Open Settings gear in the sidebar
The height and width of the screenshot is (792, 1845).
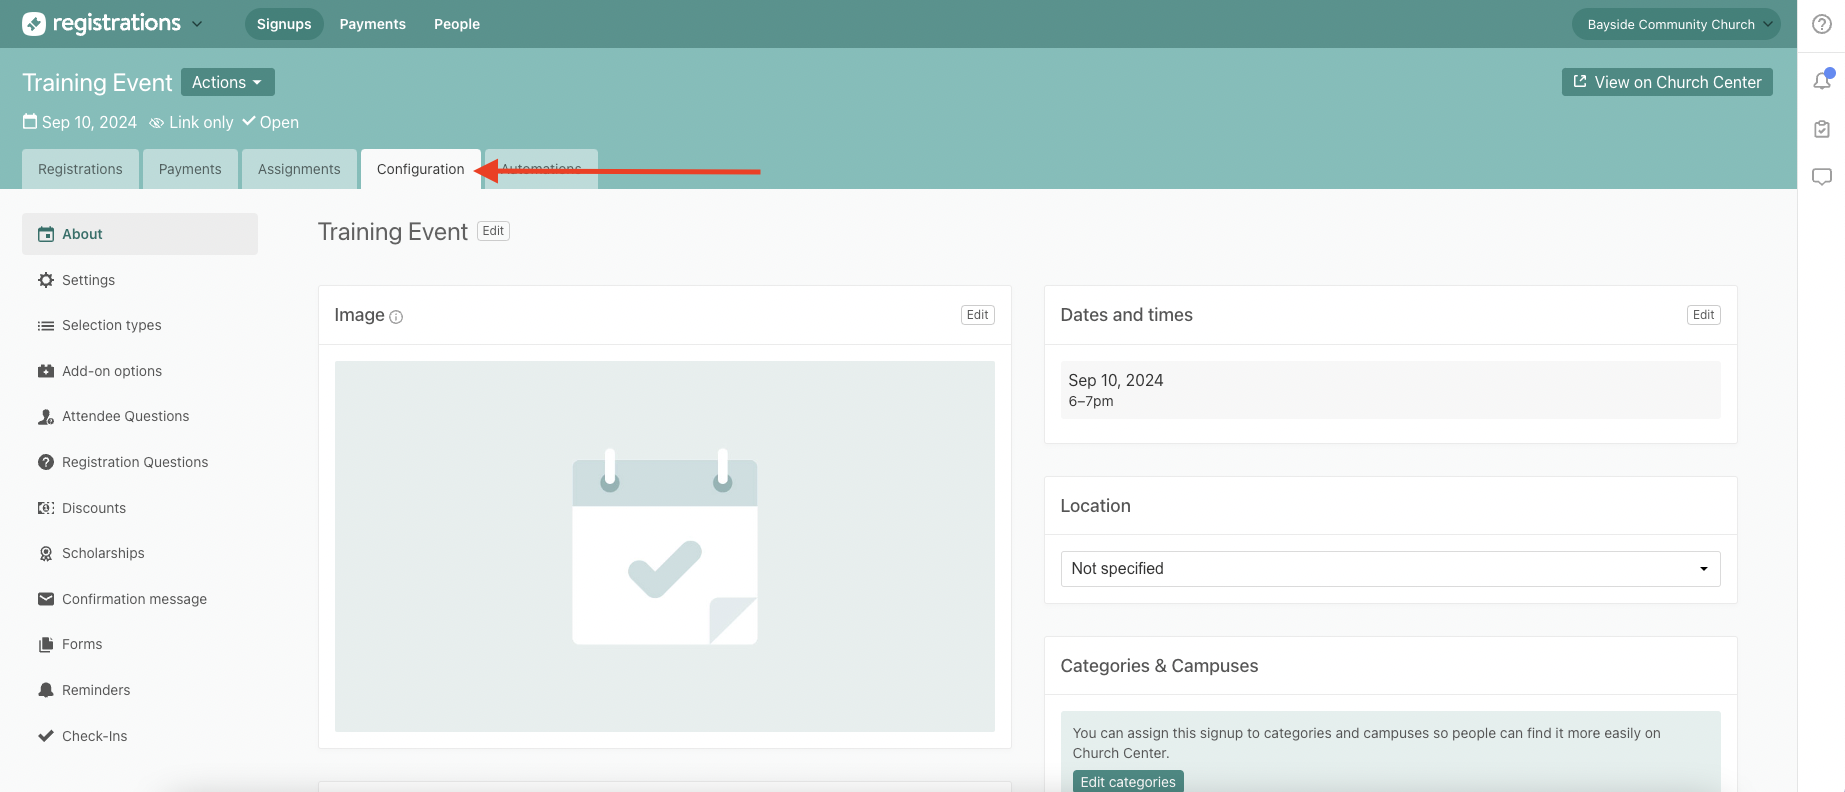tap(46, 280)
